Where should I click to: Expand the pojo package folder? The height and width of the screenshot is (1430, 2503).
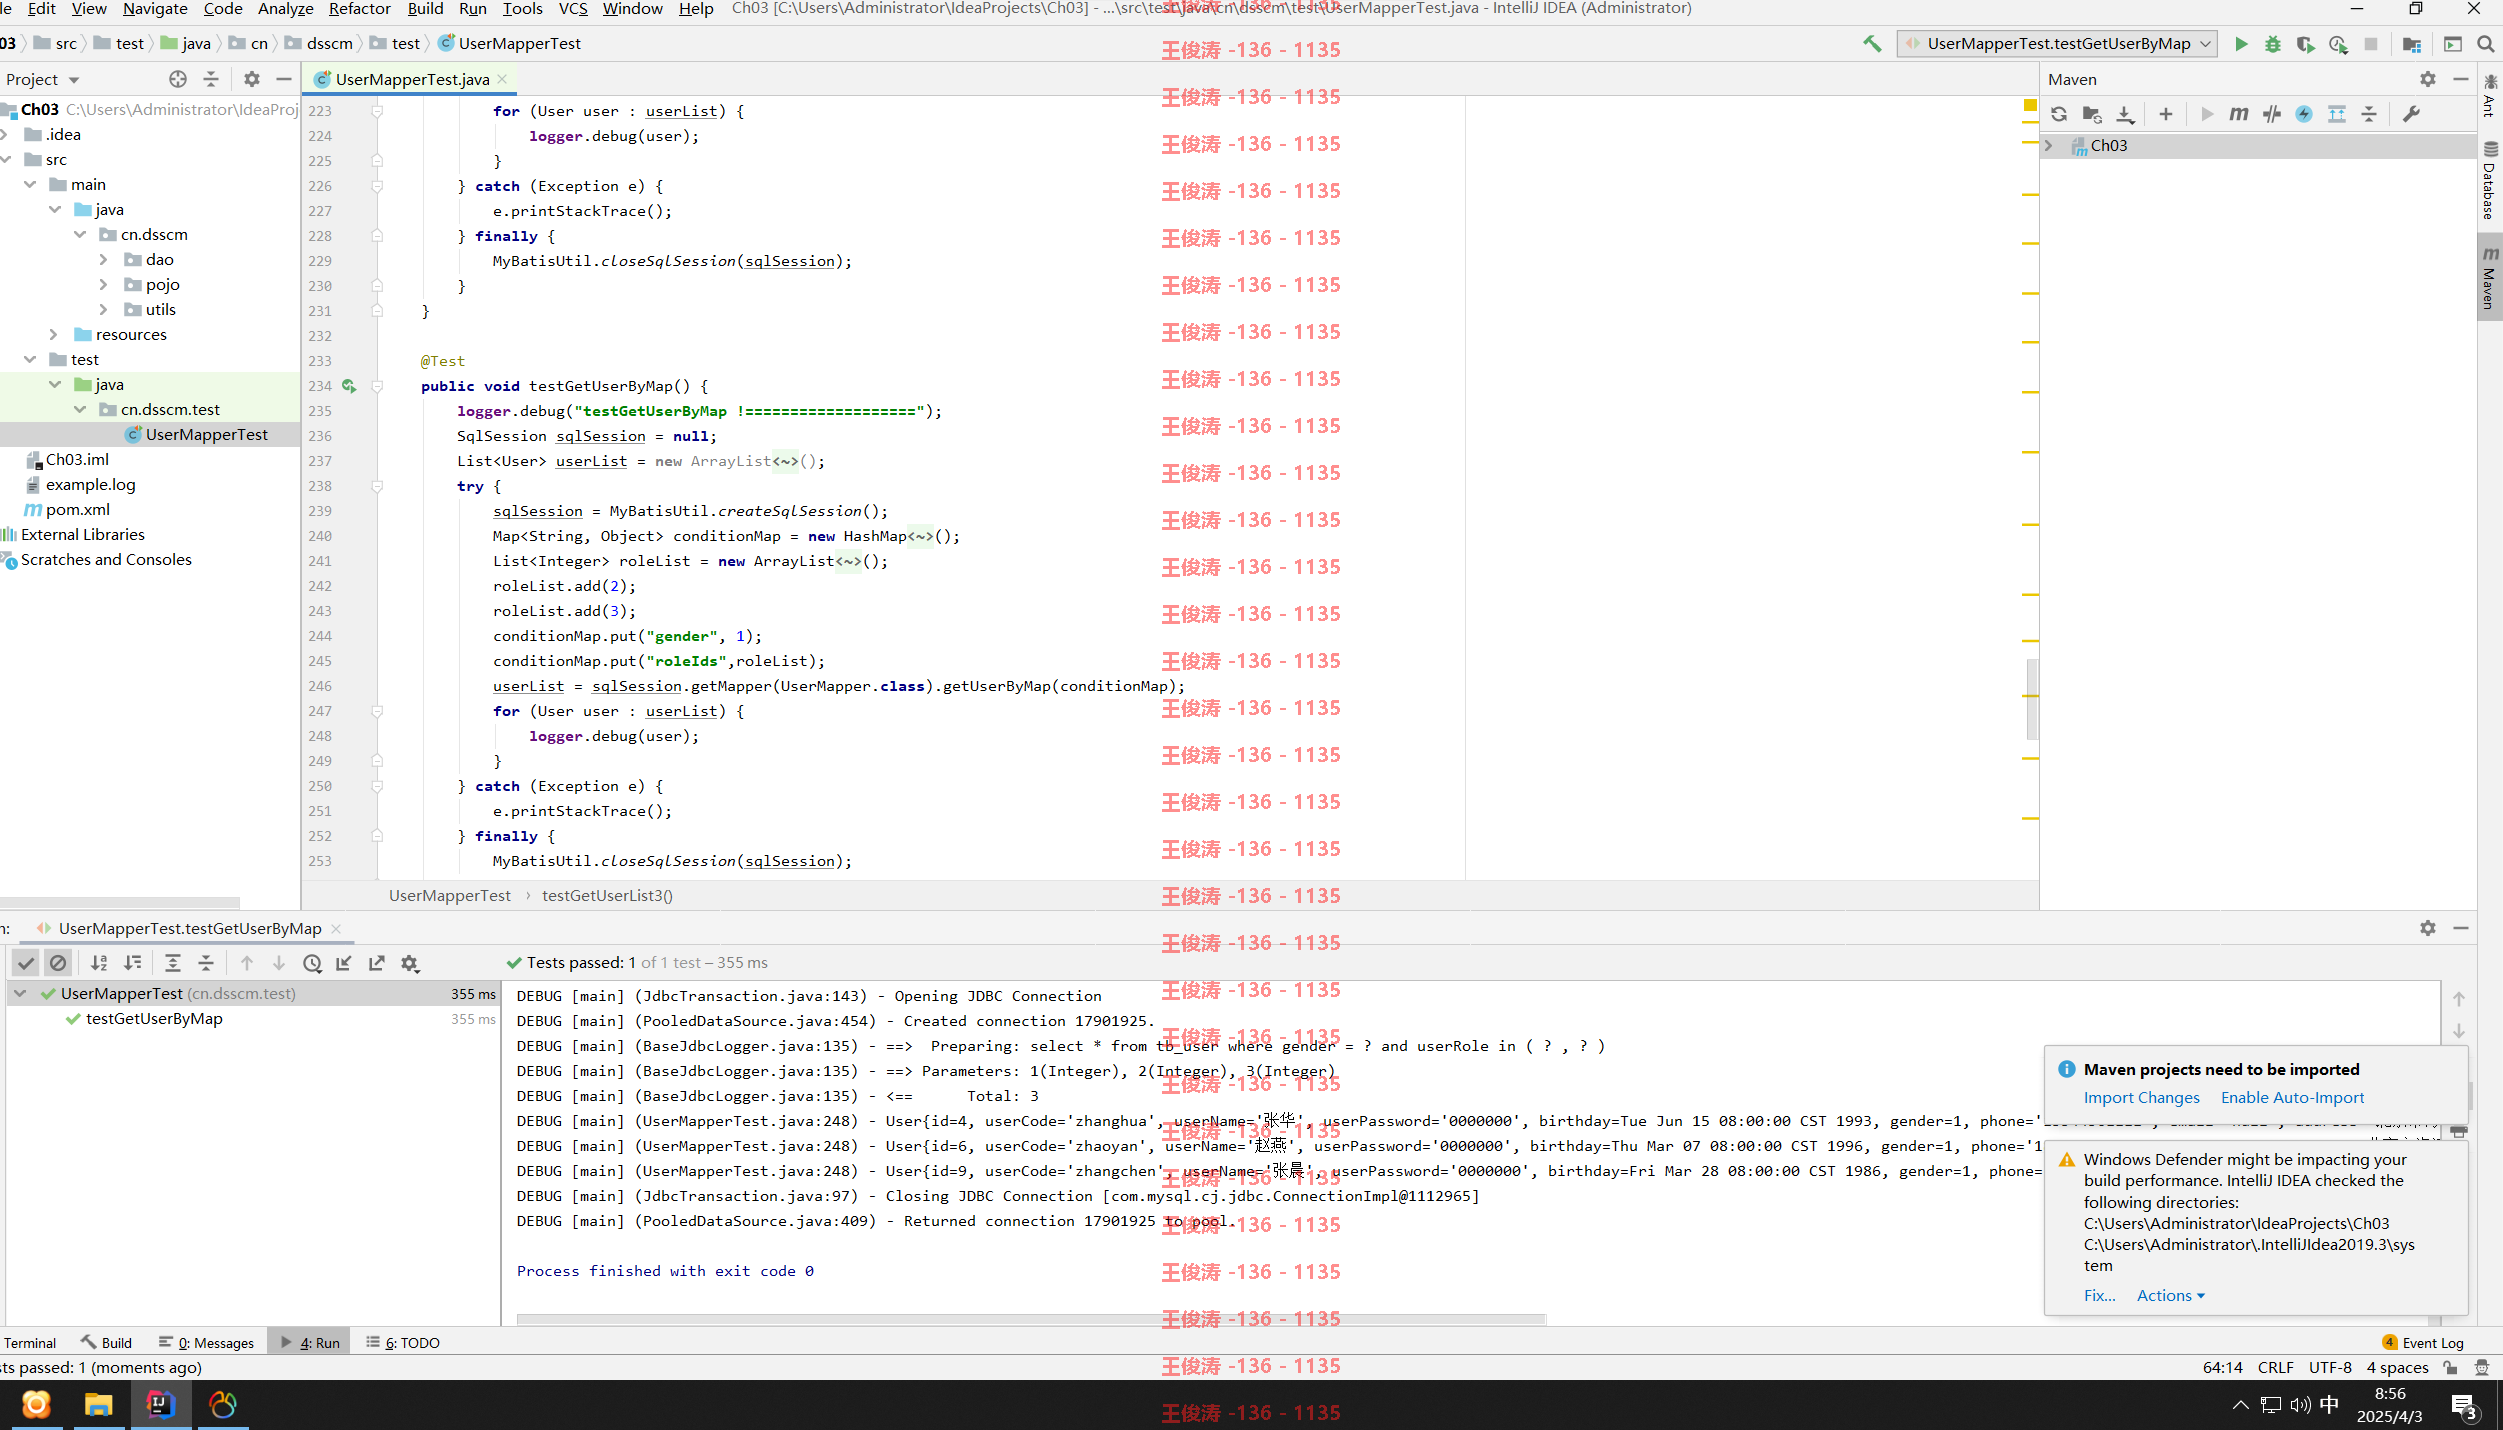point(103,285)
